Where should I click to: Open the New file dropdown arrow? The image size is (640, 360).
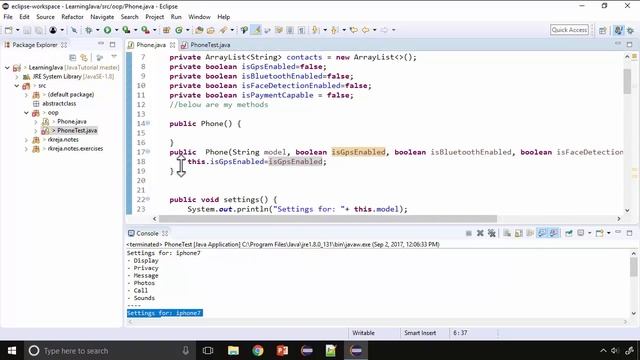coord(18,30)
